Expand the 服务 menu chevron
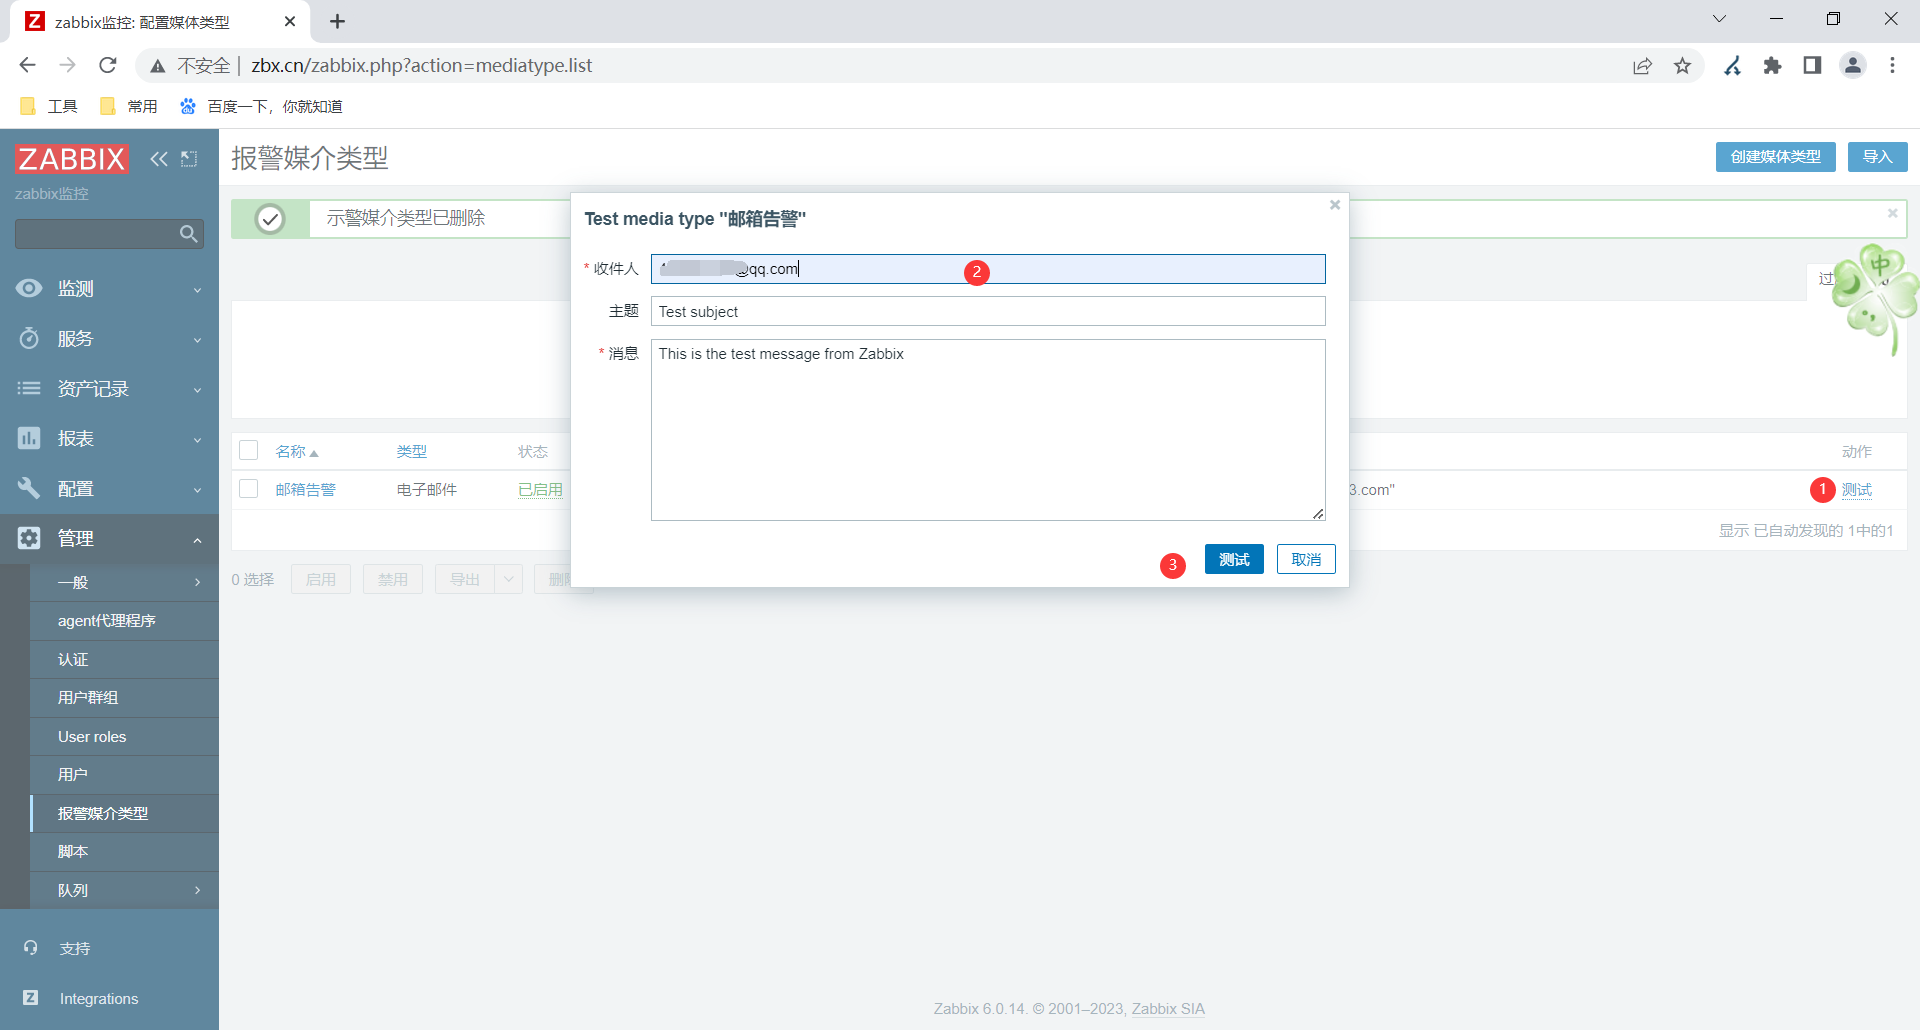This screenshot has width=1920, height=1030. 197,340
